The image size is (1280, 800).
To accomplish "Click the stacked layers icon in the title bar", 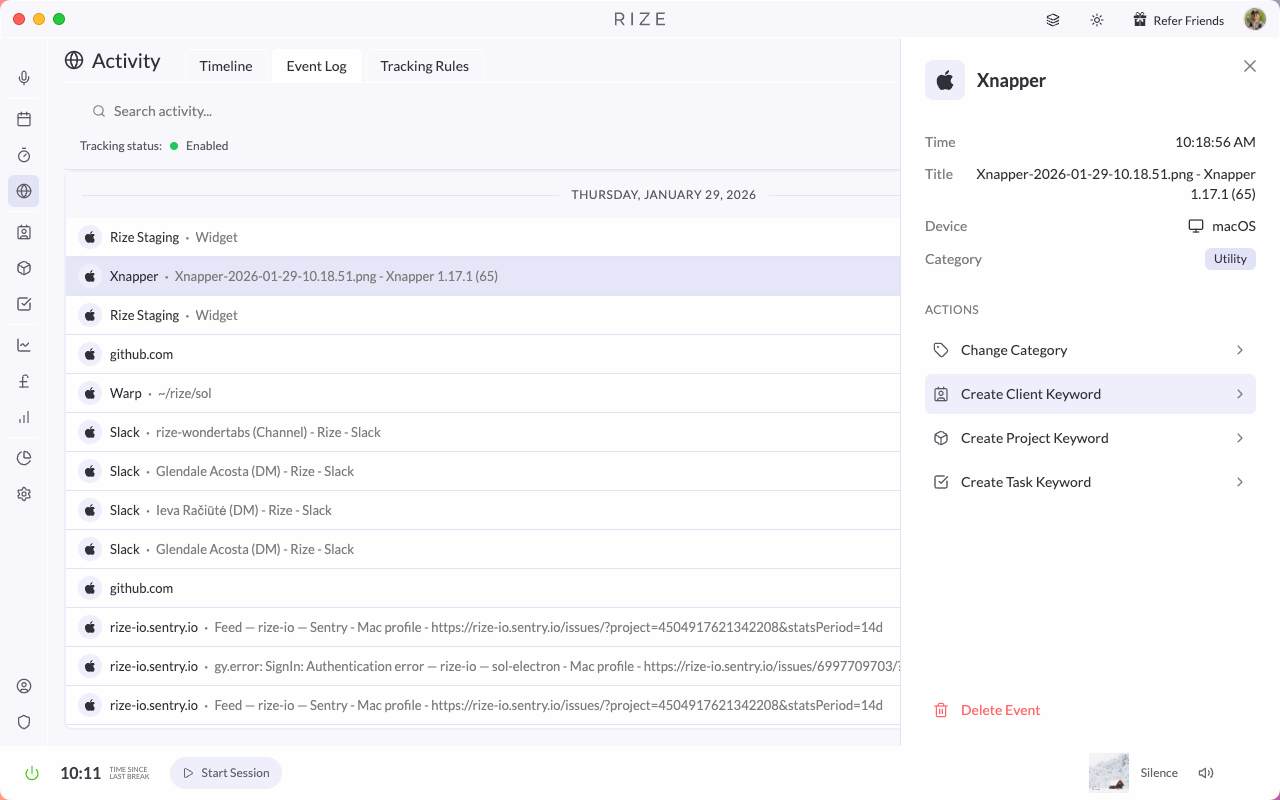I will point(1053,20).
